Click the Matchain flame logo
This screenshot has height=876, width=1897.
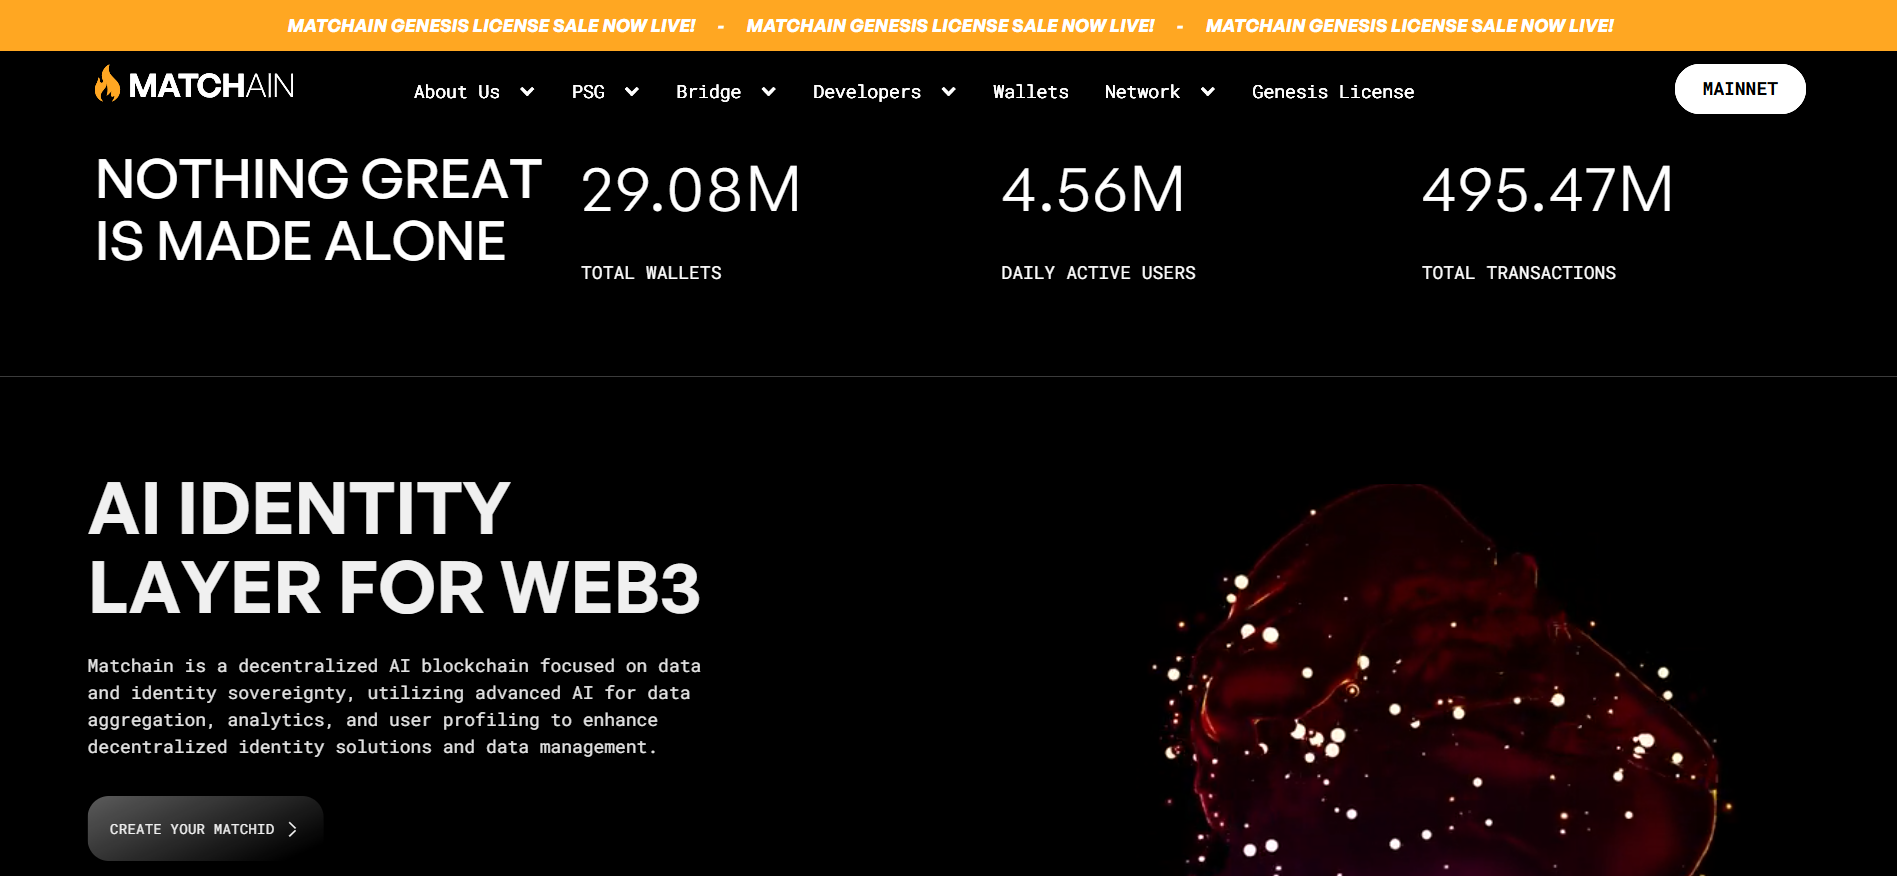tap(107, 84)
